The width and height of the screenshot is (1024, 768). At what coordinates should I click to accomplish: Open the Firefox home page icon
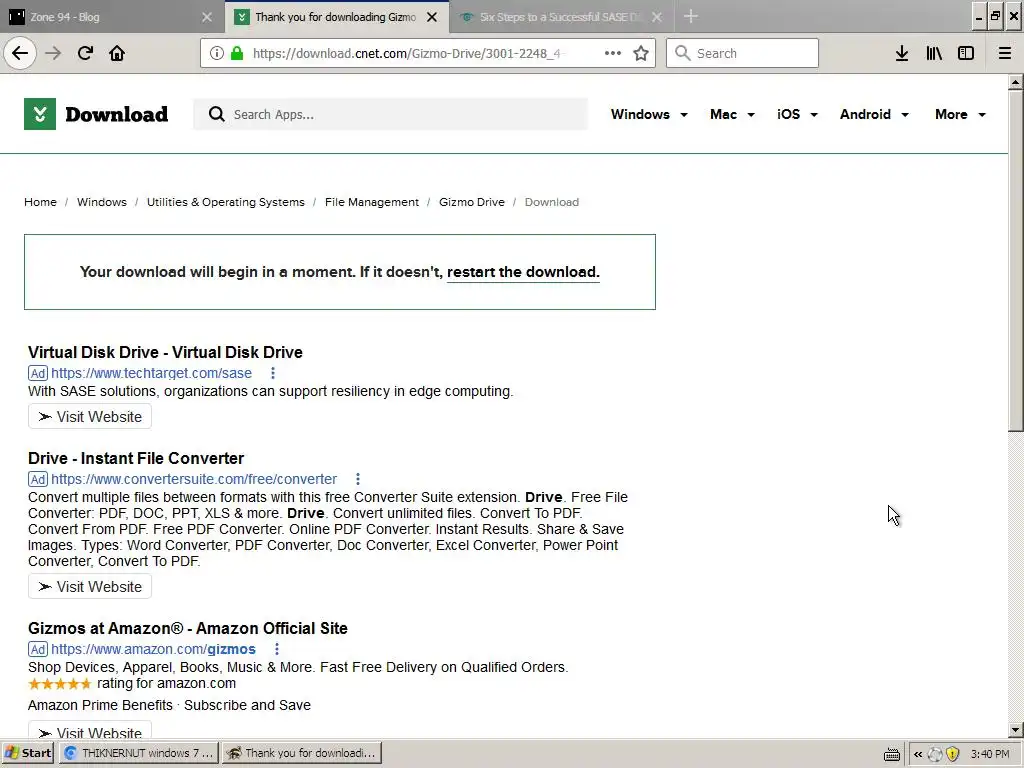point(117,53)
